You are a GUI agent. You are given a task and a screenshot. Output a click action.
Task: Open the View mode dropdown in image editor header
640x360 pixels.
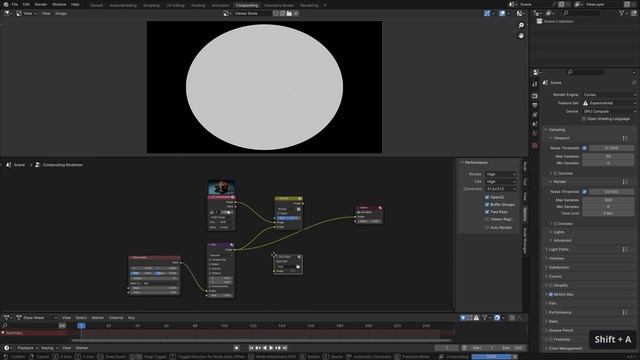pos(27,13)
